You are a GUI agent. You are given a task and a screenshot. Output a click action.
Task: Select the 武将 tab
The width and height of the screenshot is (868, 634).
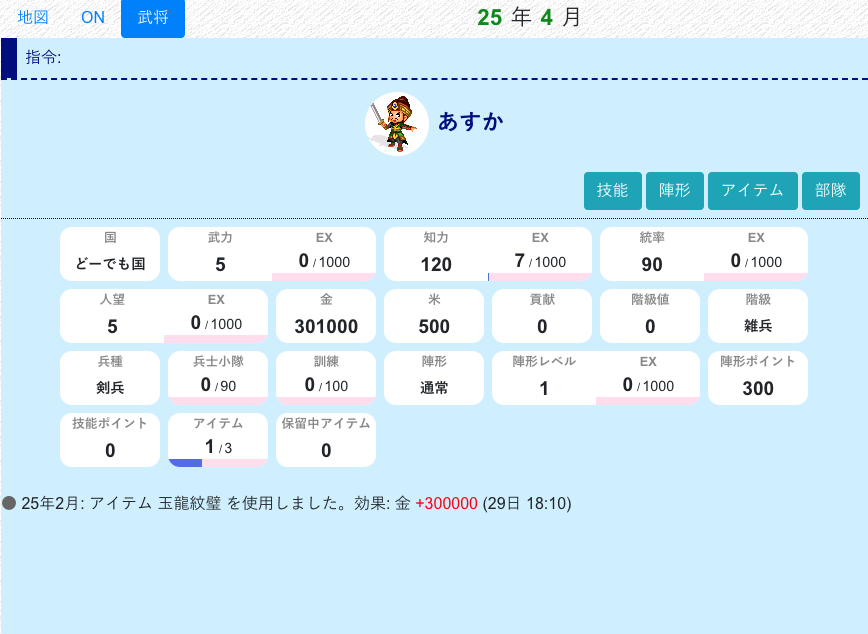(x=153, y=18)
